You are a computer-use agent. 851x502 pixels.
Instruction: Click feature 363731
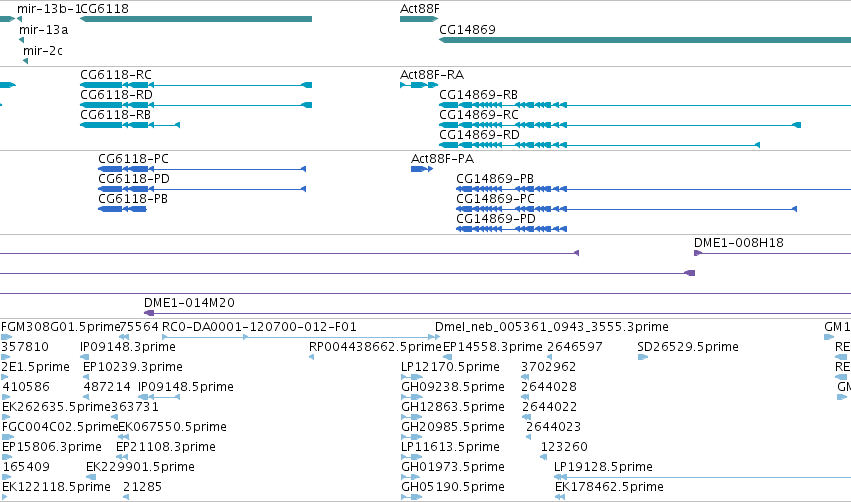pos(115,417)
